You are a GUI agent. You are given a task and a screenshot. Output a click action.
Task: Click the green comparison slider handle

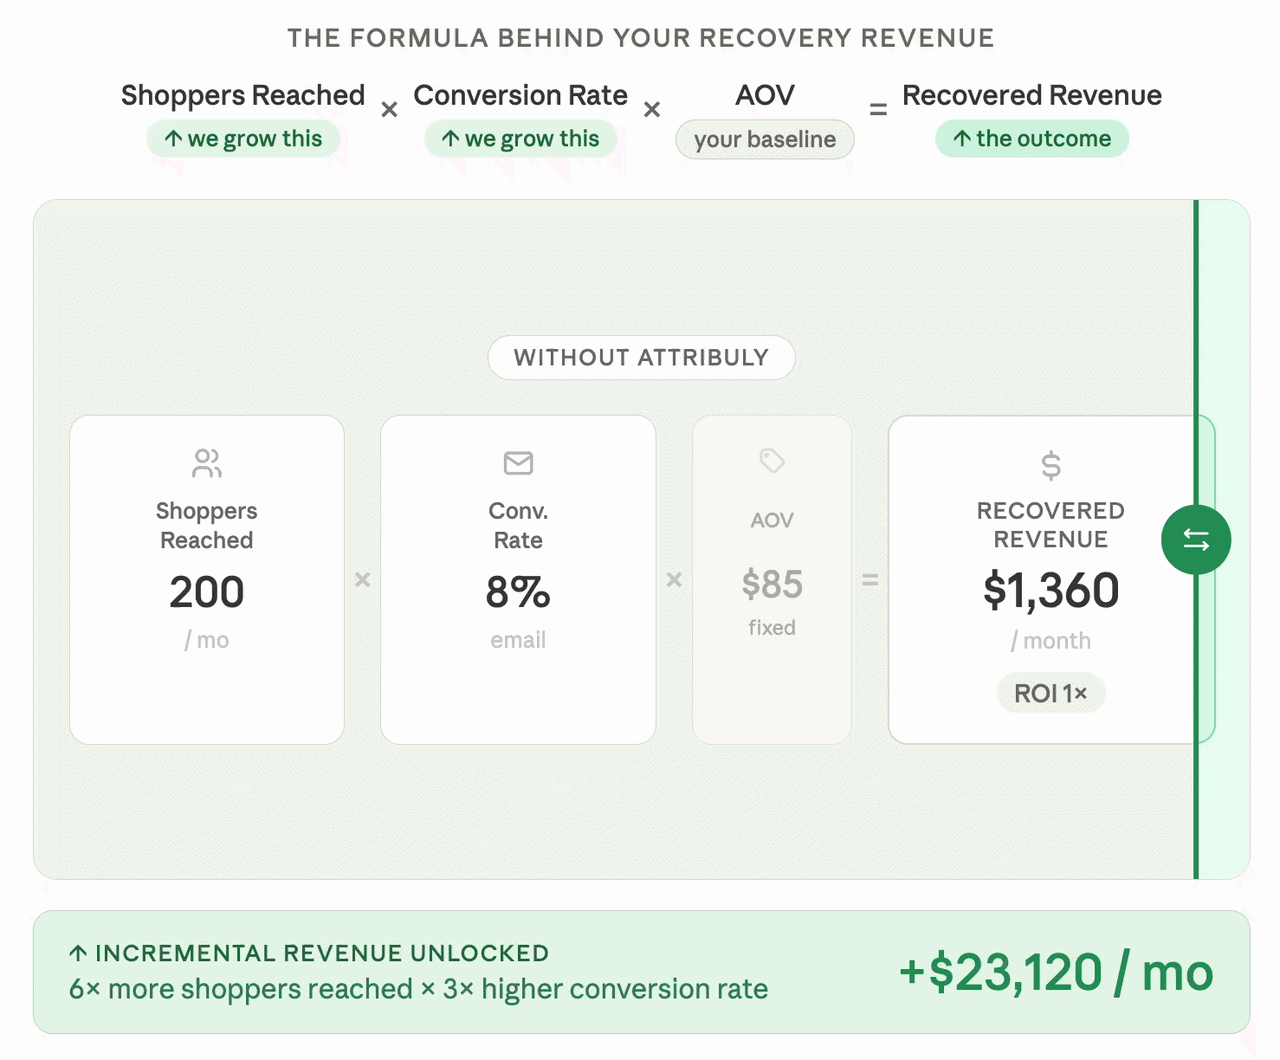tap(1196, 540)
